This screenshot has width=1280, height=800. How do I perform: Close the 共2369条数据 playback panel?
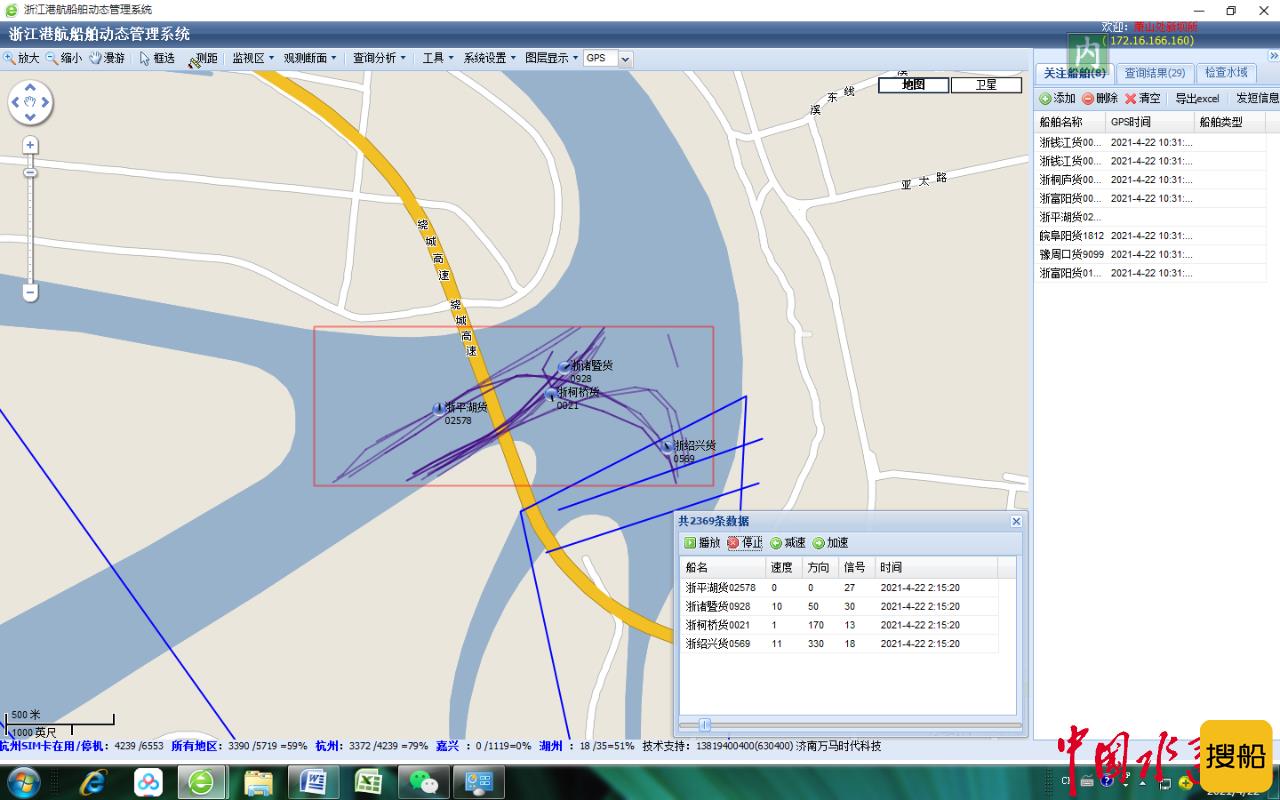(1016, 521)
